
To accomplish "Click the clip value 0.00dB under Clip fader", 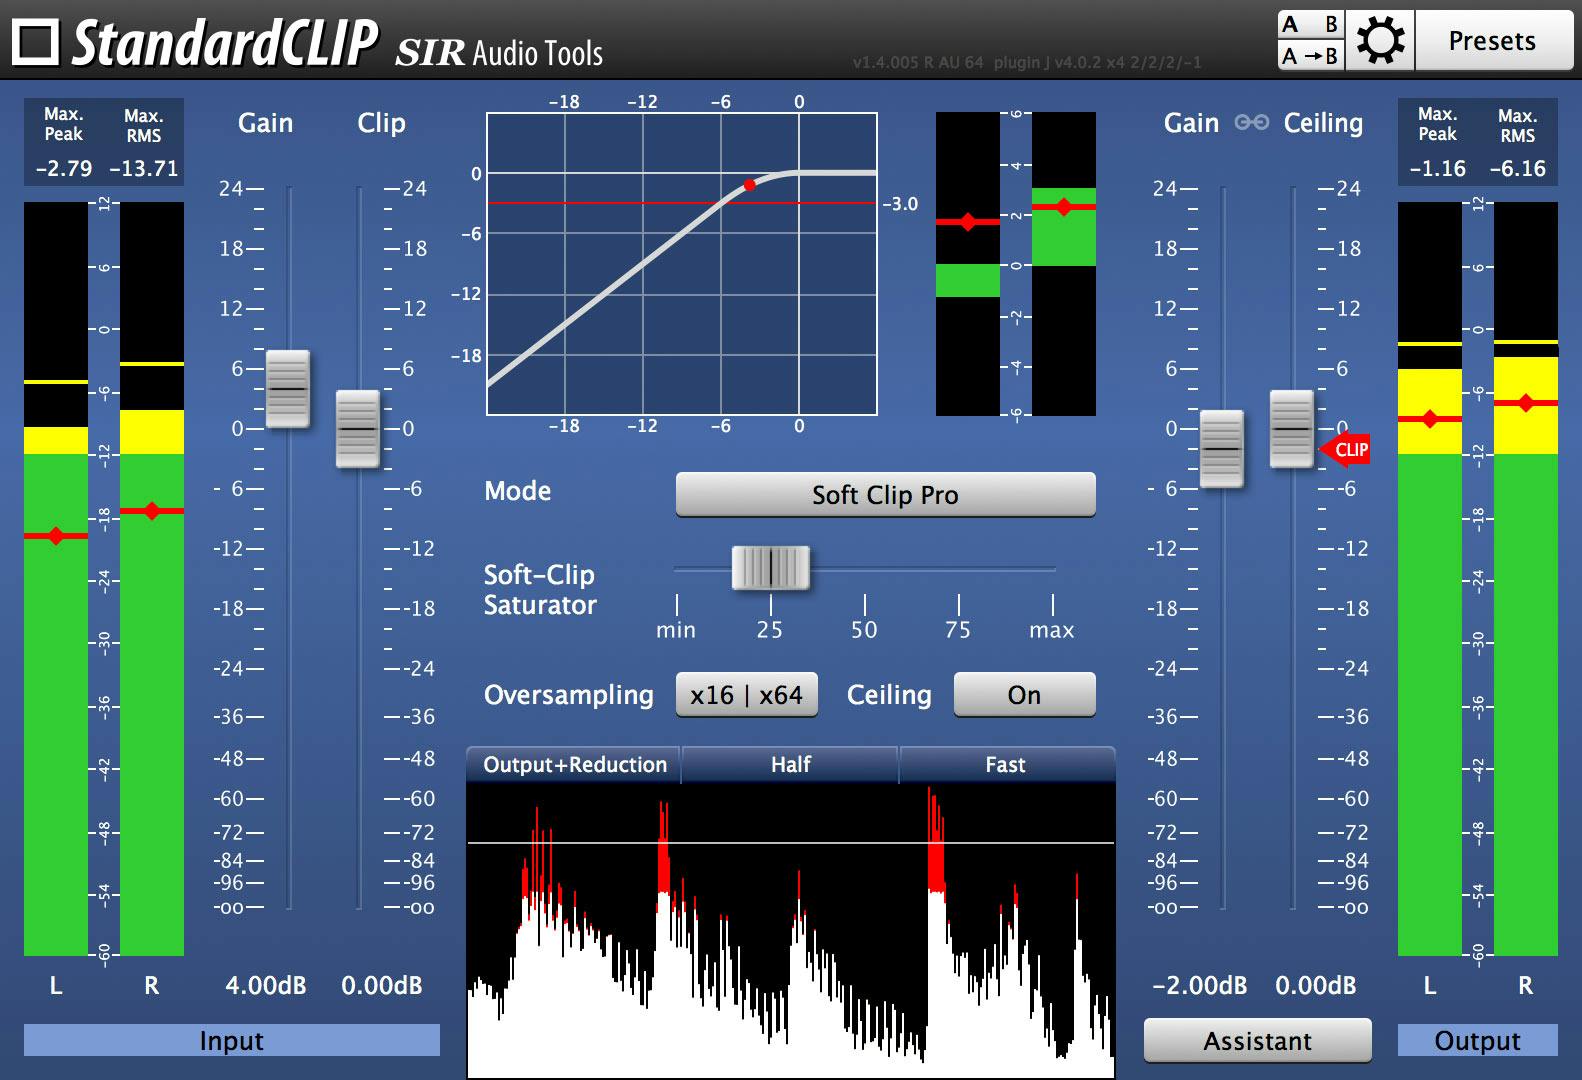I will (x=381, y=986).
